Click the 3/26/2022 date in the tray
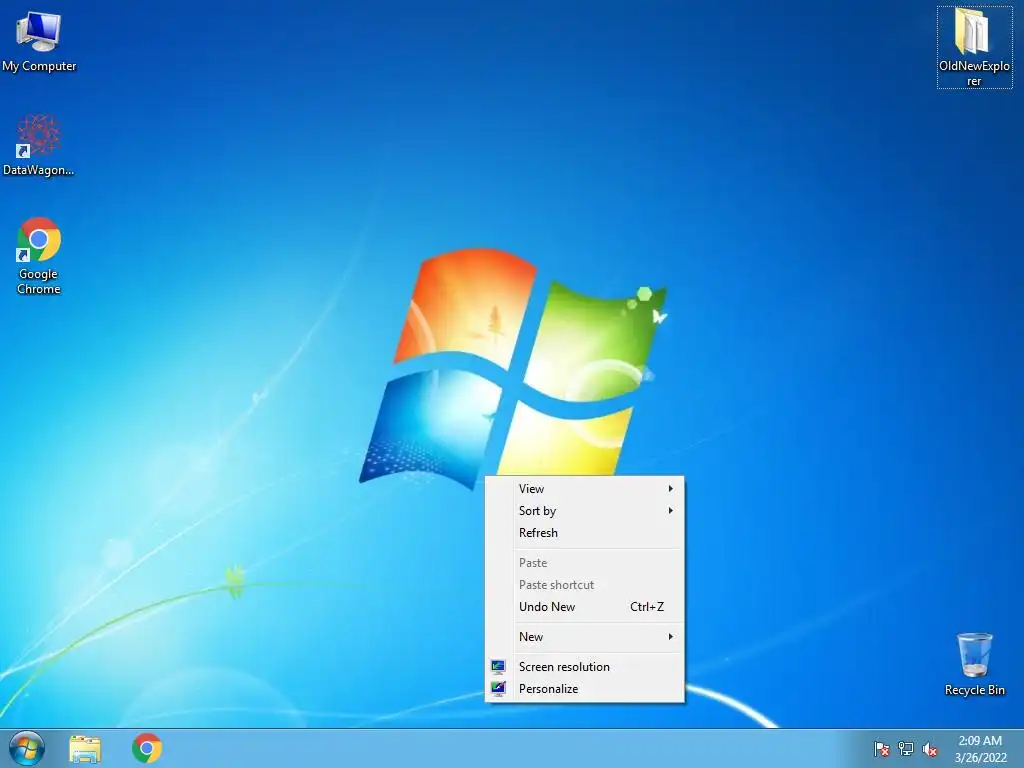The image size is (1024, 768). (x=980, y=758)
